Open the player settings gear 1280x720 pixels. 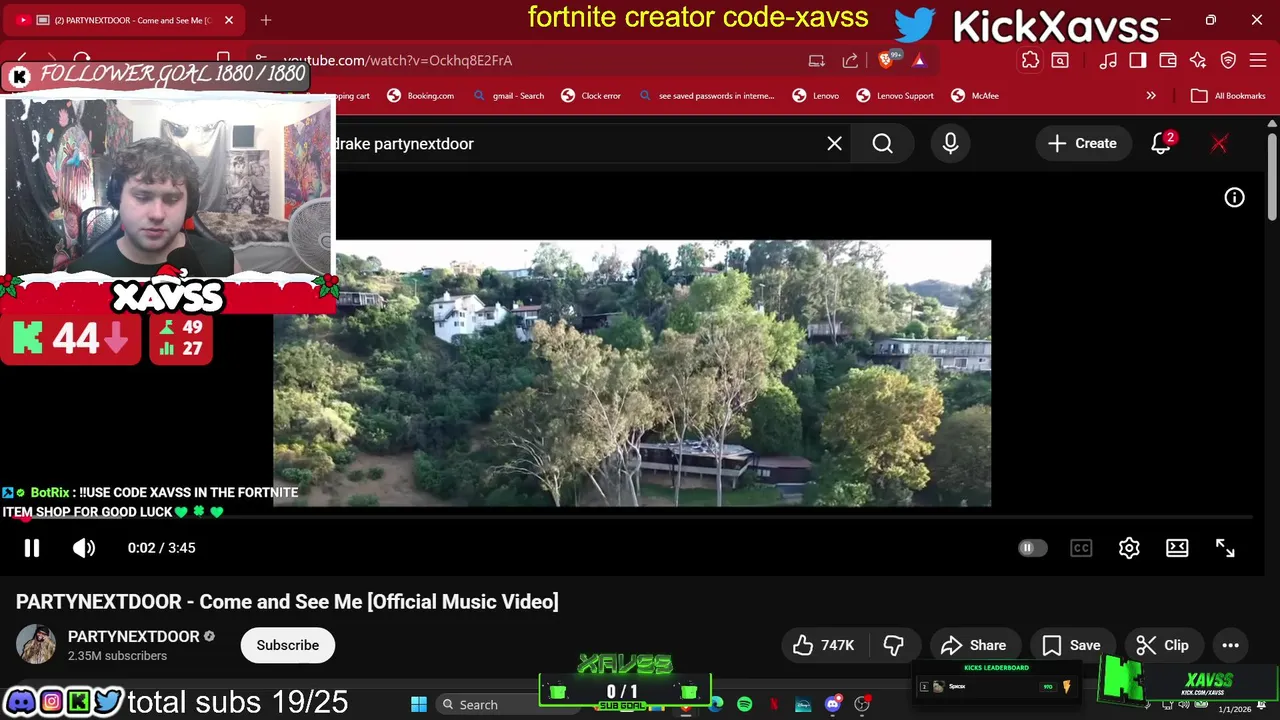[1129, 548]
